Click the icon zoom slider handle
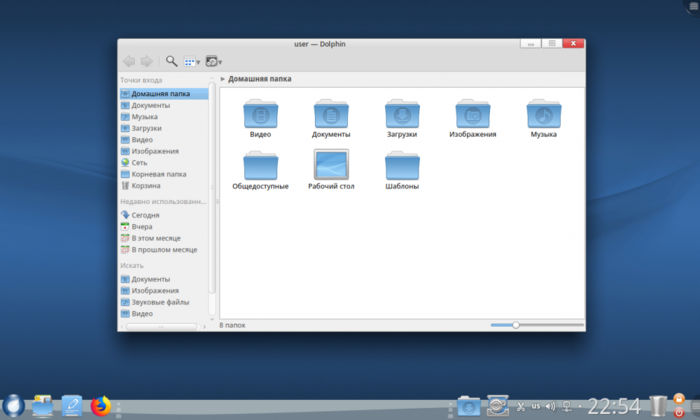The width and height of the screenshot is (700, 420). click(x=515, y=325)
